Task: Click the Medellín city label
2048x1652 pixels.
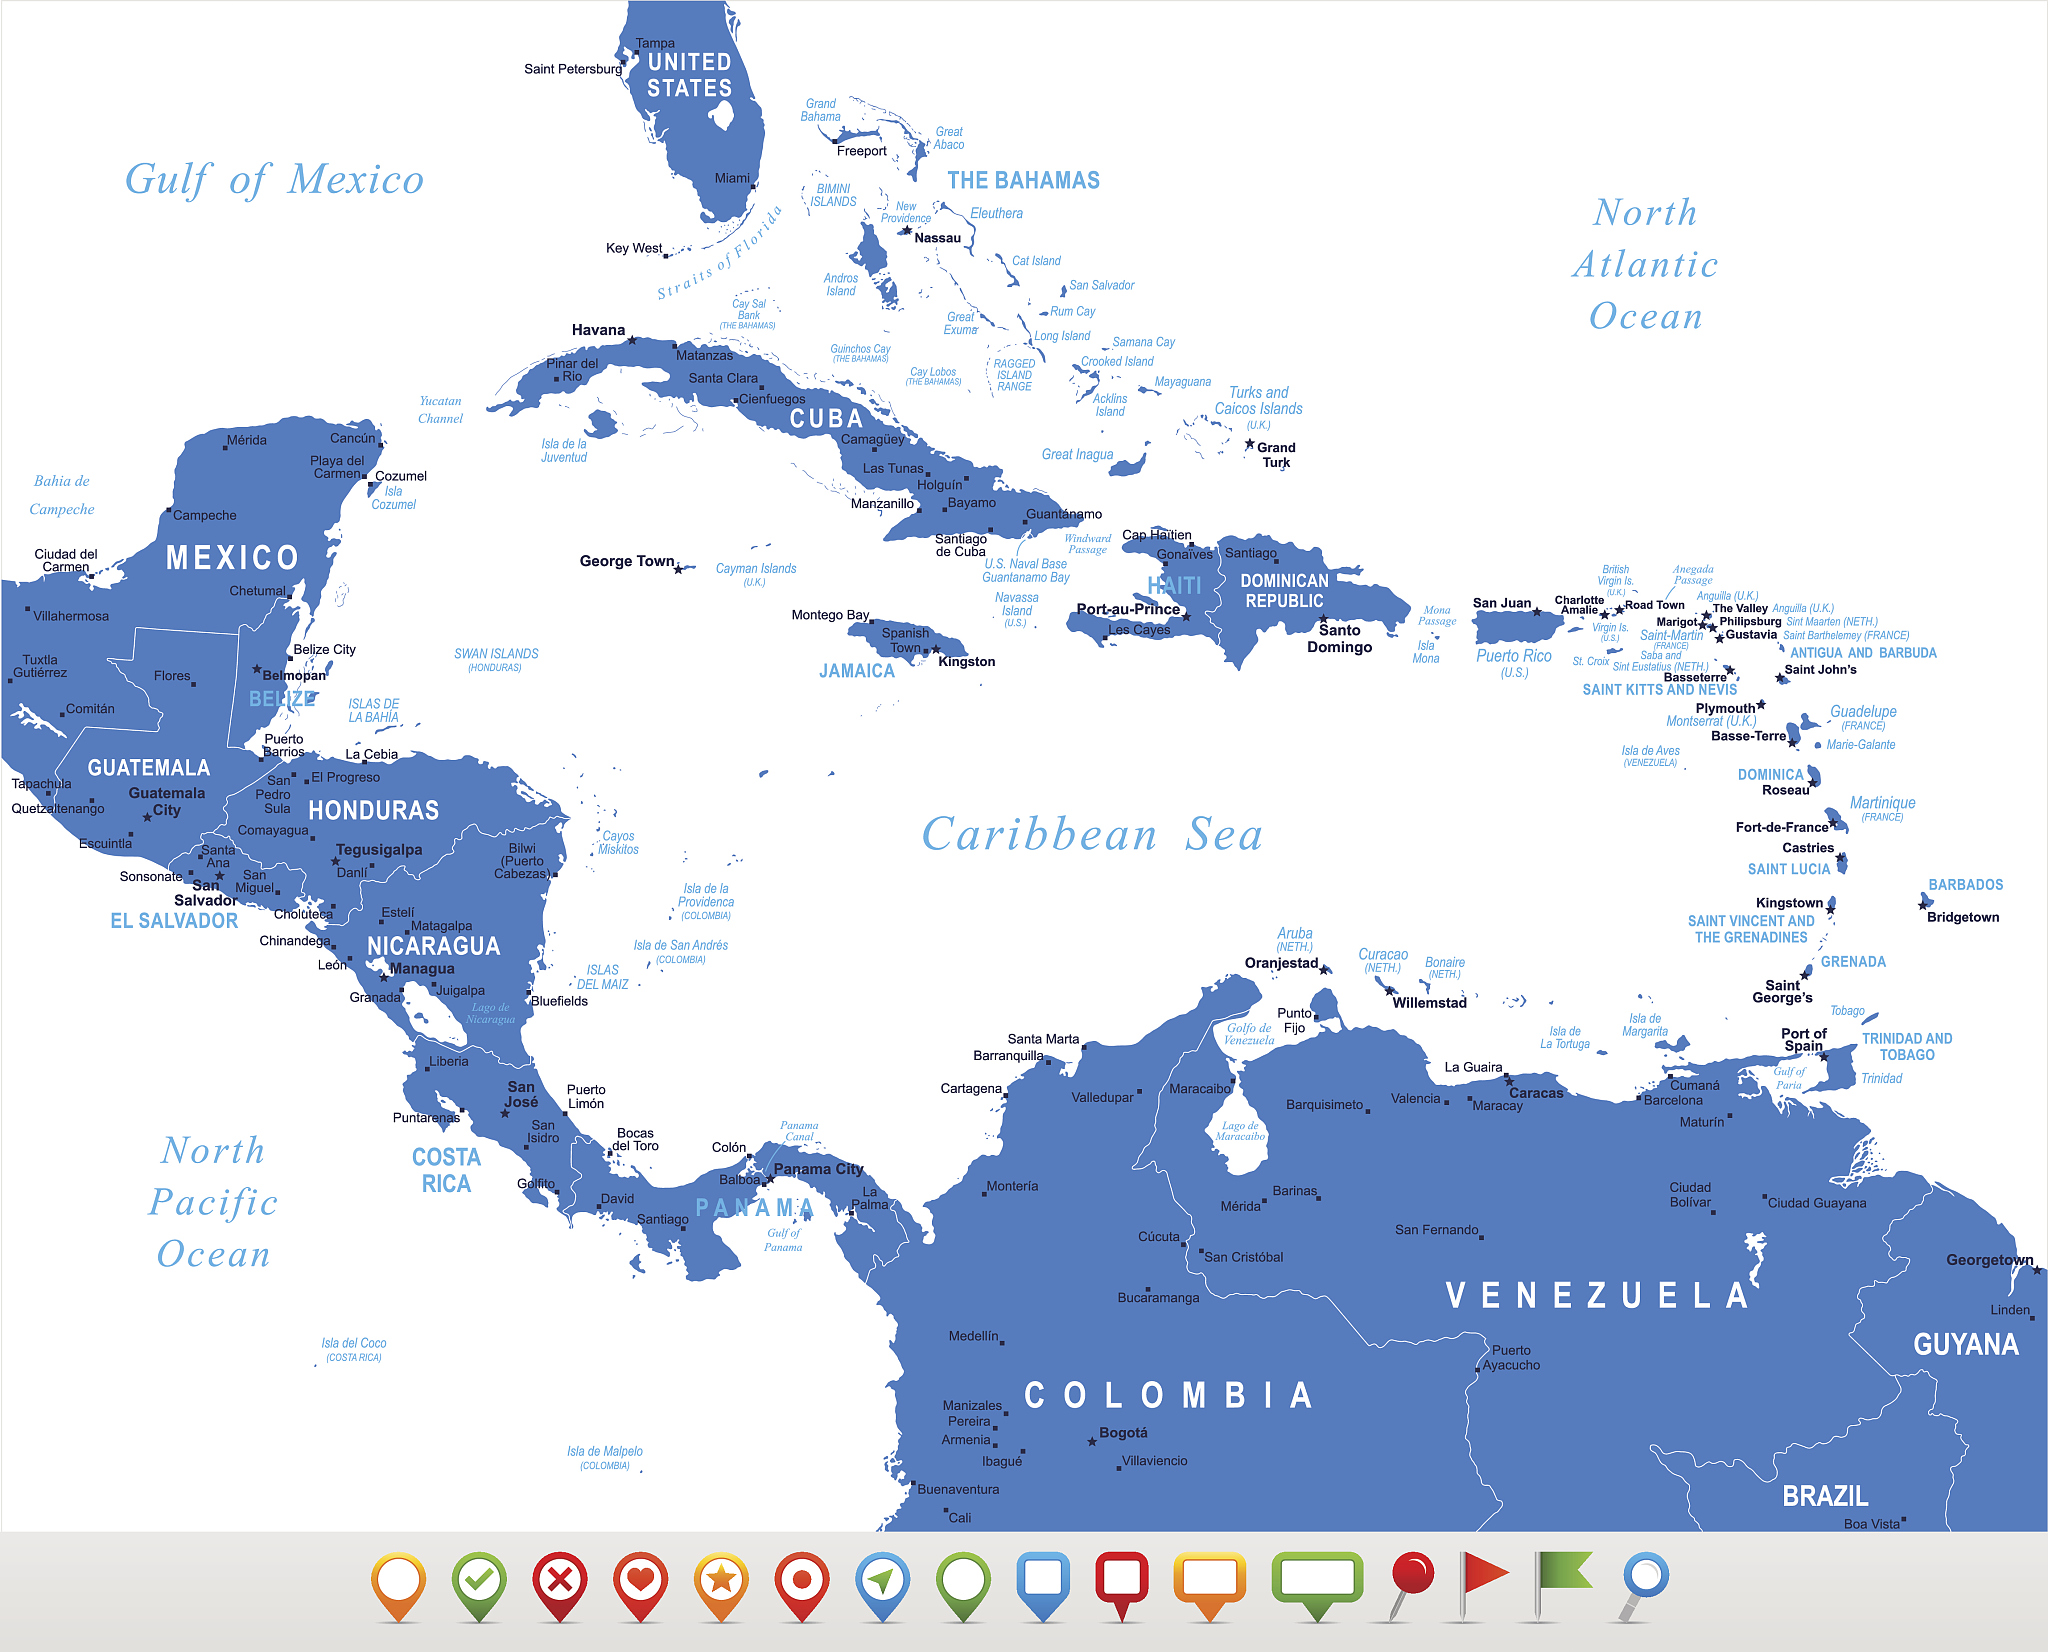Action: pos(973,1336)
